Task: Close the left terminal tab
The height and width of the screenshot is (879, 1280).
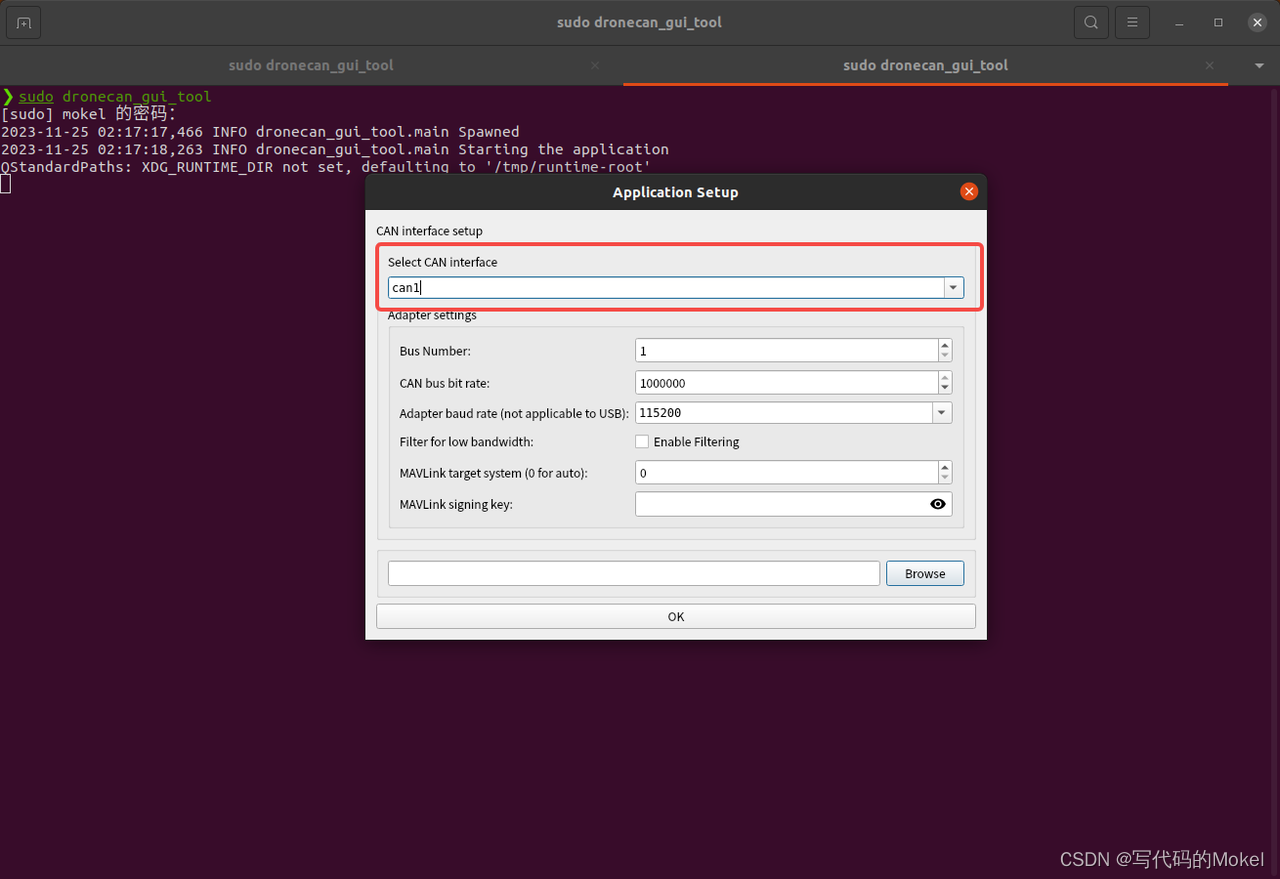Action: (x=594, y=65)
